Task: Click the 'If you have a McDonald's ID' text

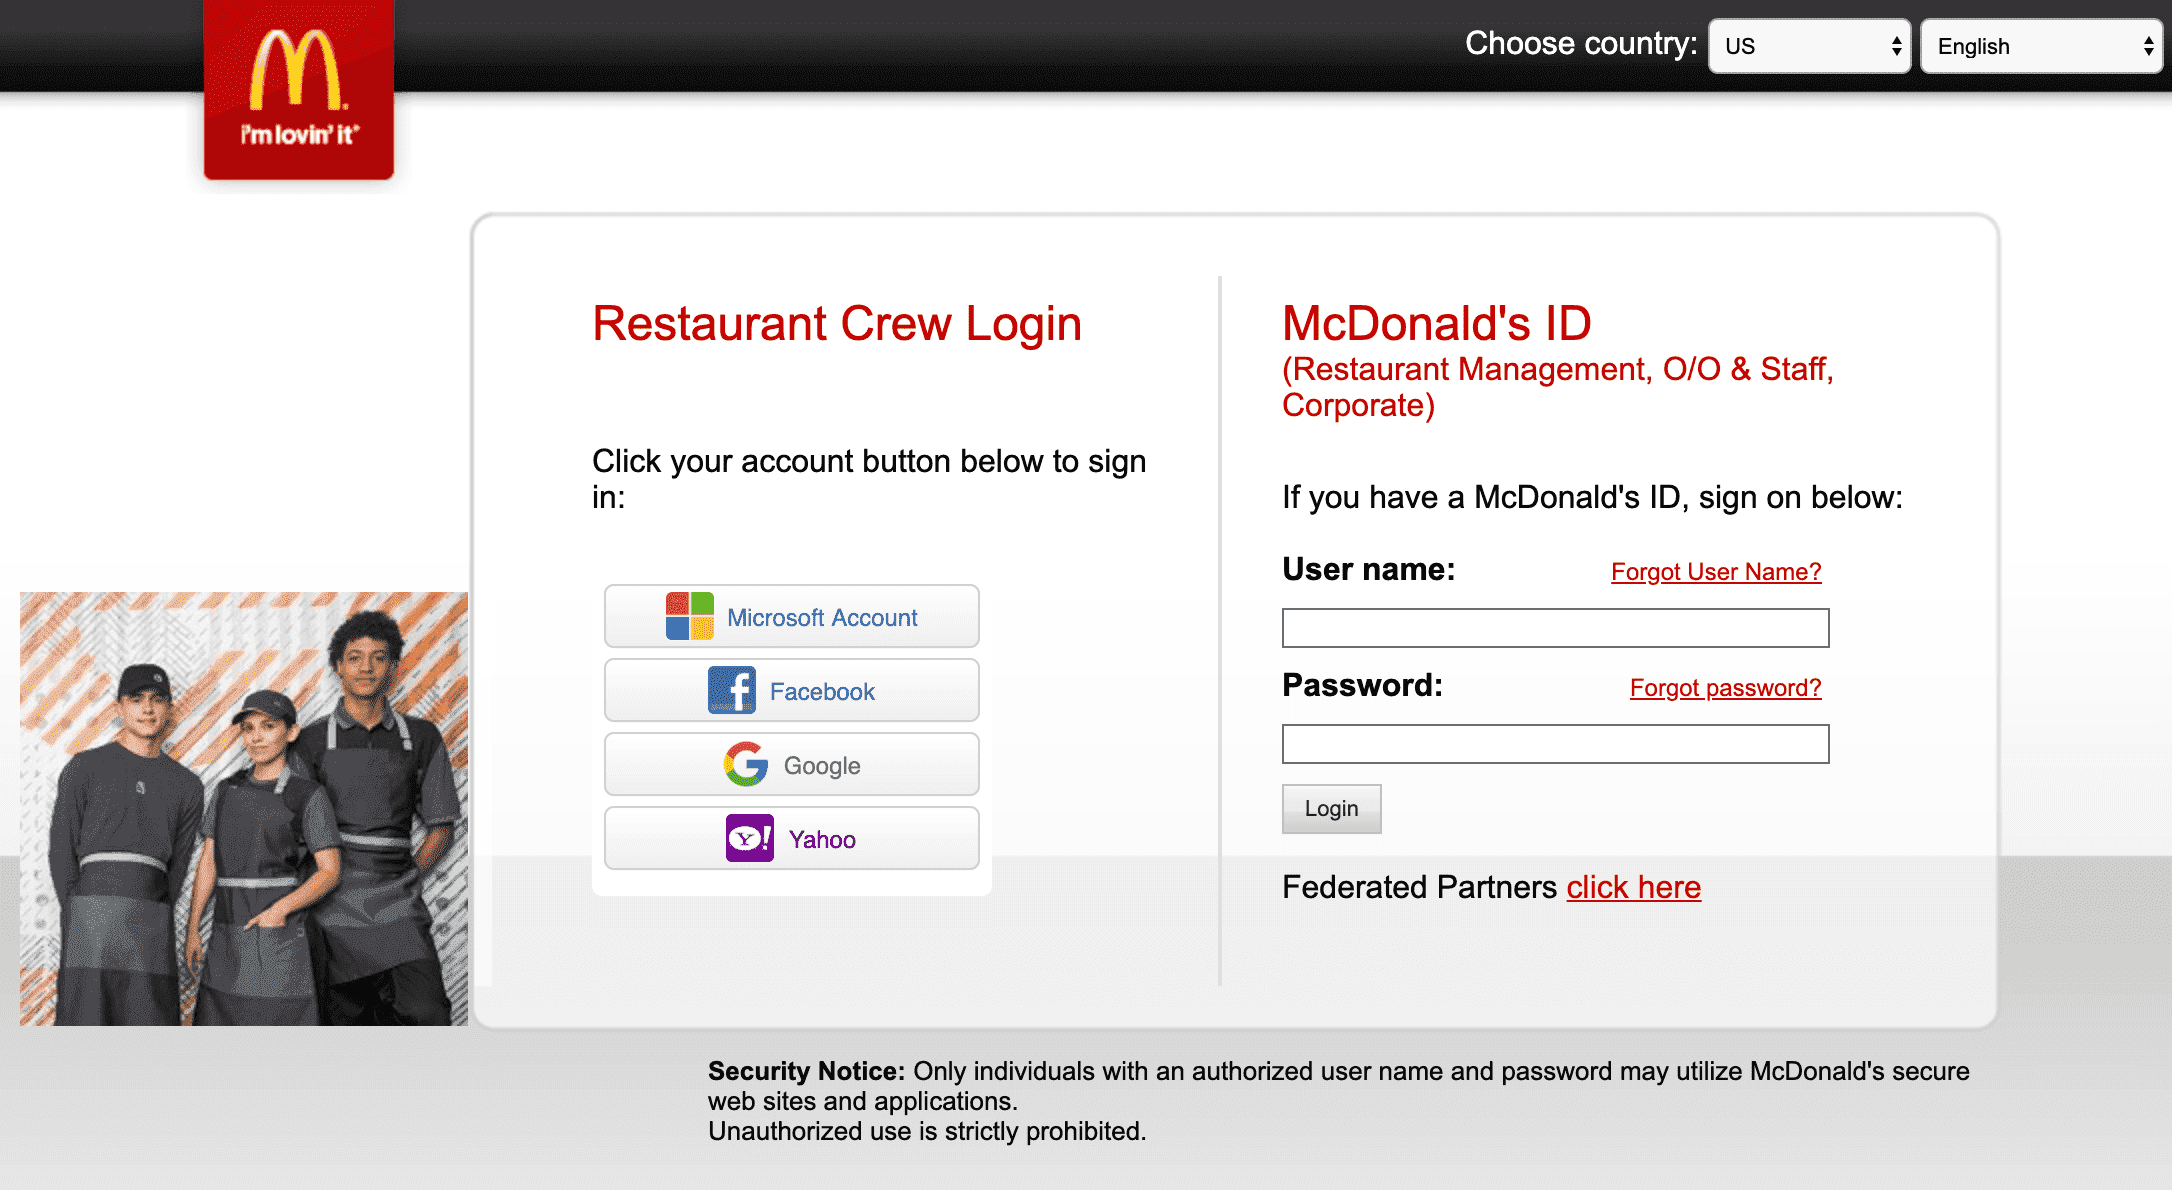Action: (x=1593, y=497)
